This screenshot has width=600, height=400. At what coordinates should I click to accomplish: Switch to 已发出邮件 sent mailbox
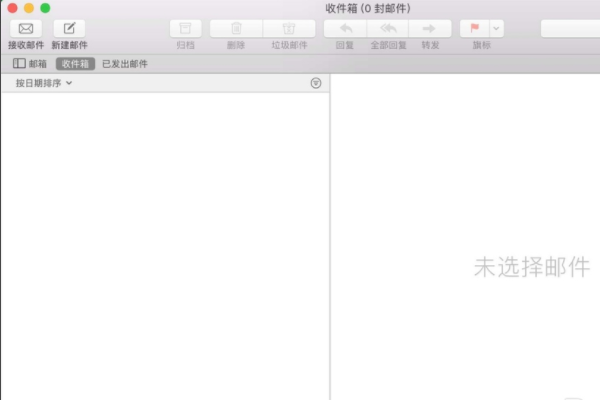click(x=125, y=64)
